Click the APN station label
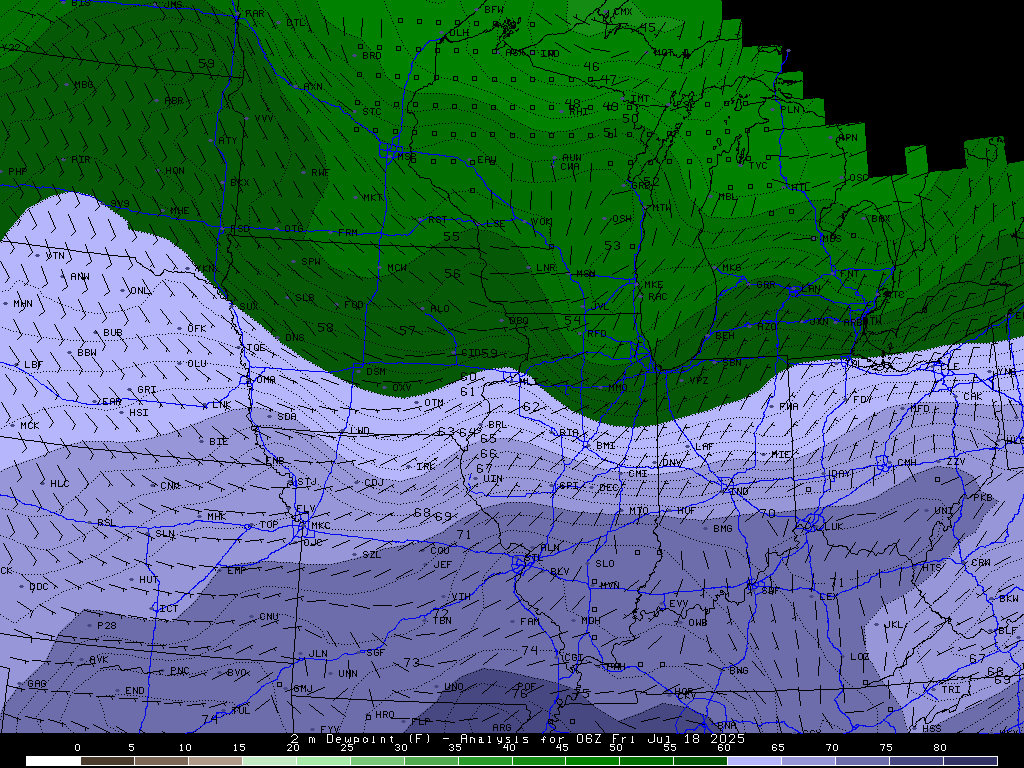The image size is (1024, 768). pyautogui.click(x=848, y=138)
